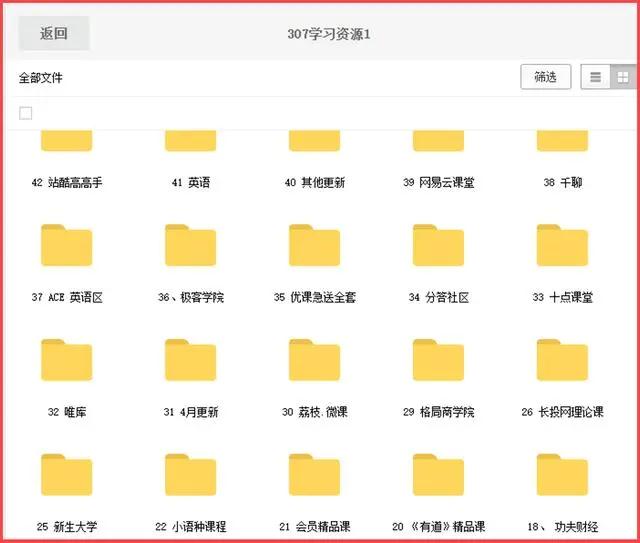Open folder 25 新生大学

(x=66, y=475)
